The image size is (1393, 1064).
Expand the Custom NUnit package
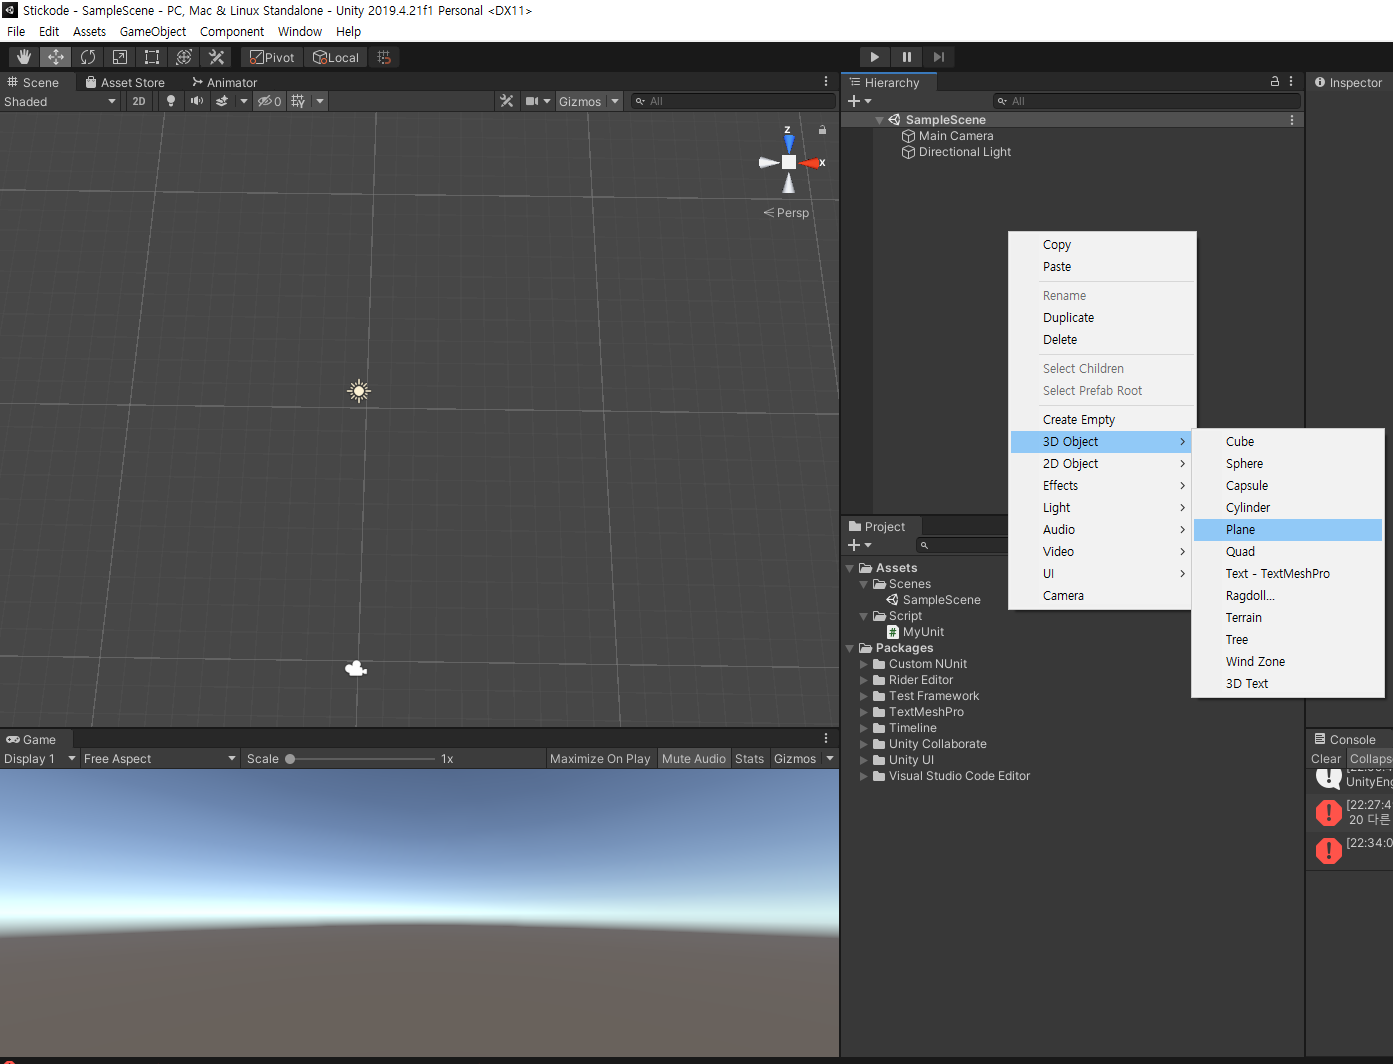tap(864, 664)
